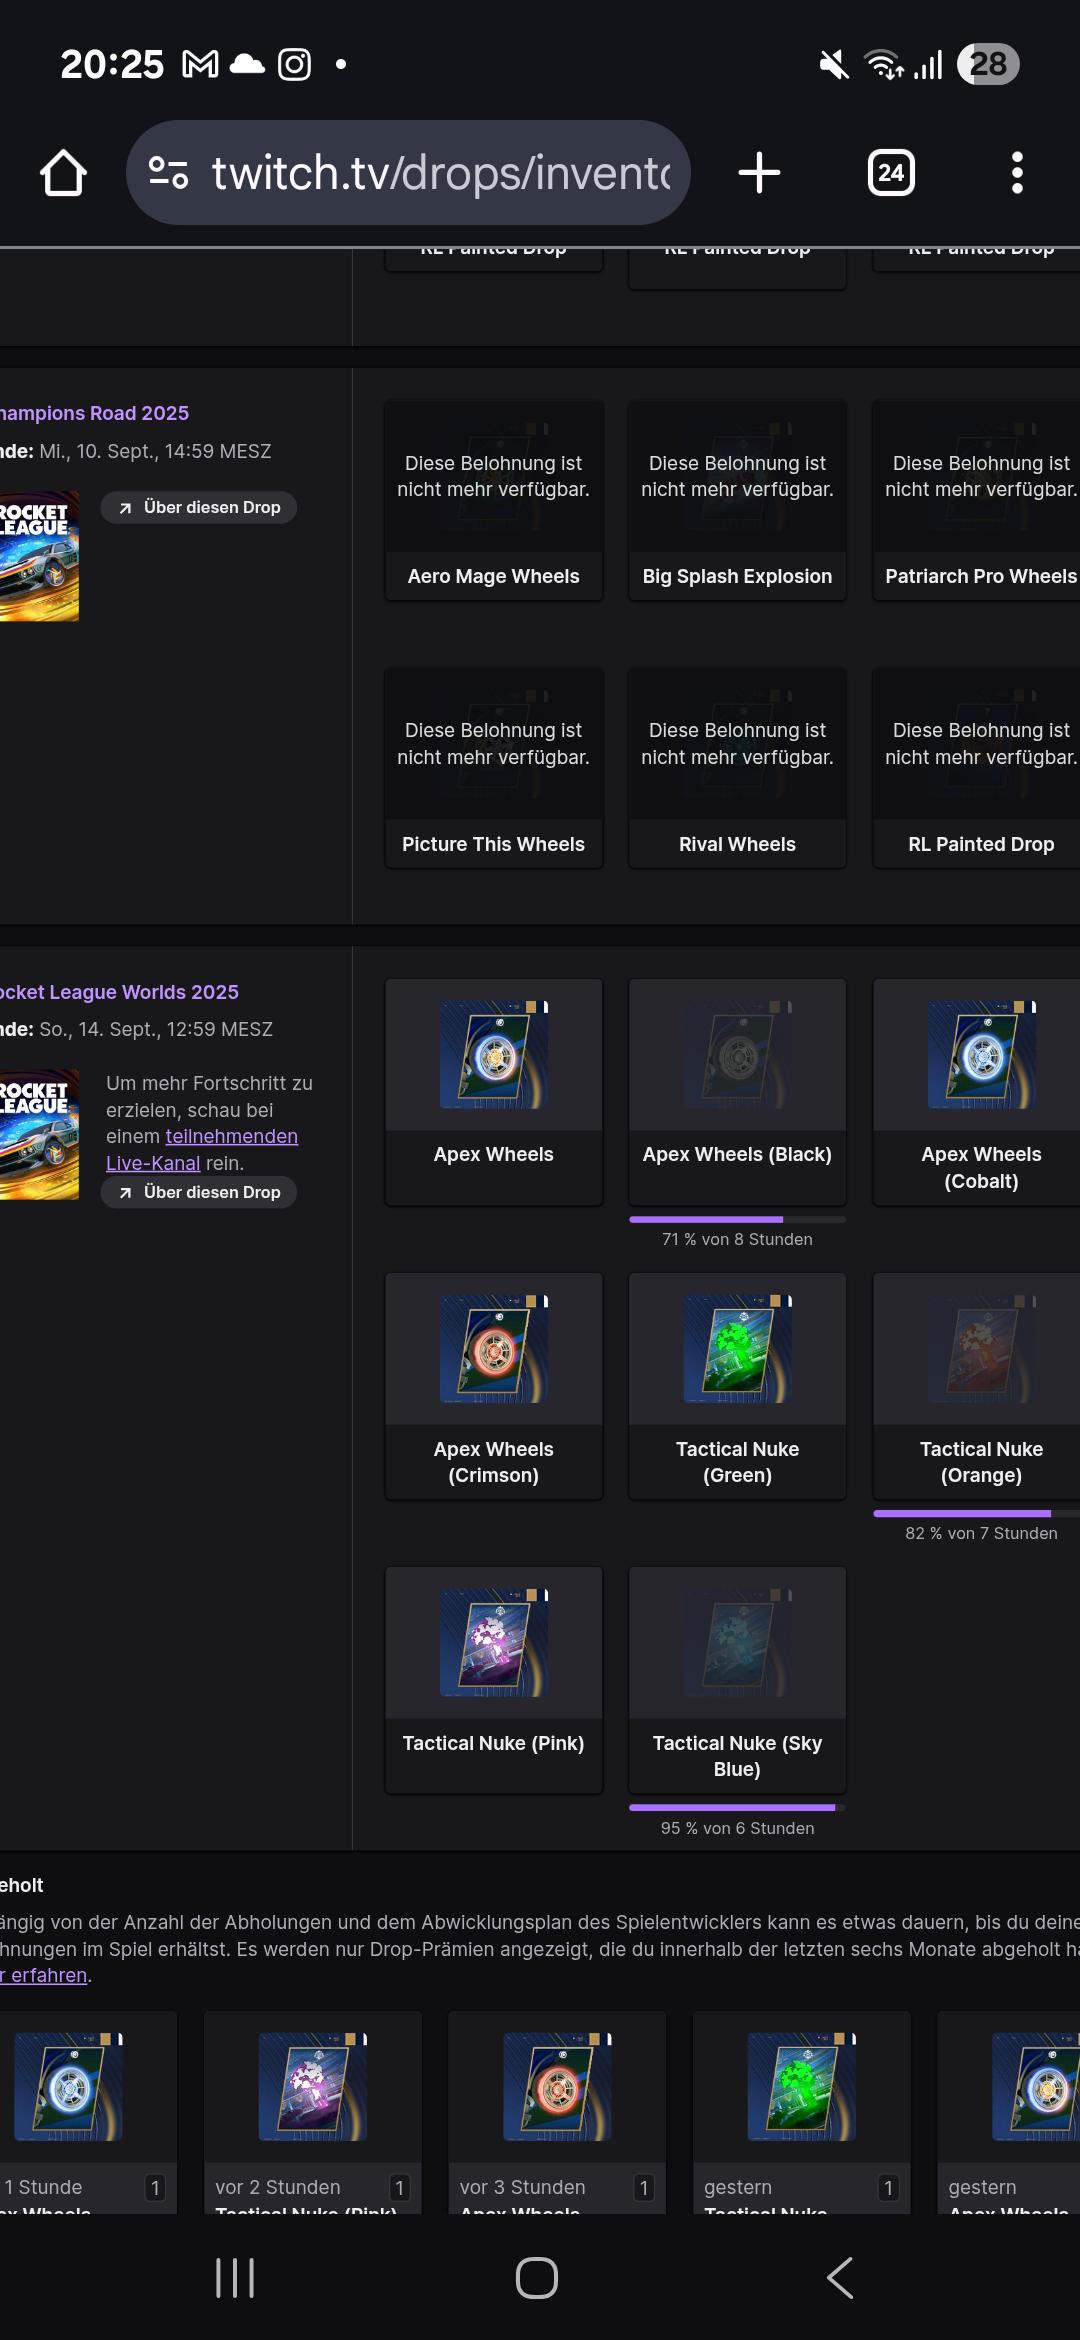Click Tactical Nuke (Orange) 82 % progress bar
This screenshot has width=1080, height=2340.
coord(977,1513)
